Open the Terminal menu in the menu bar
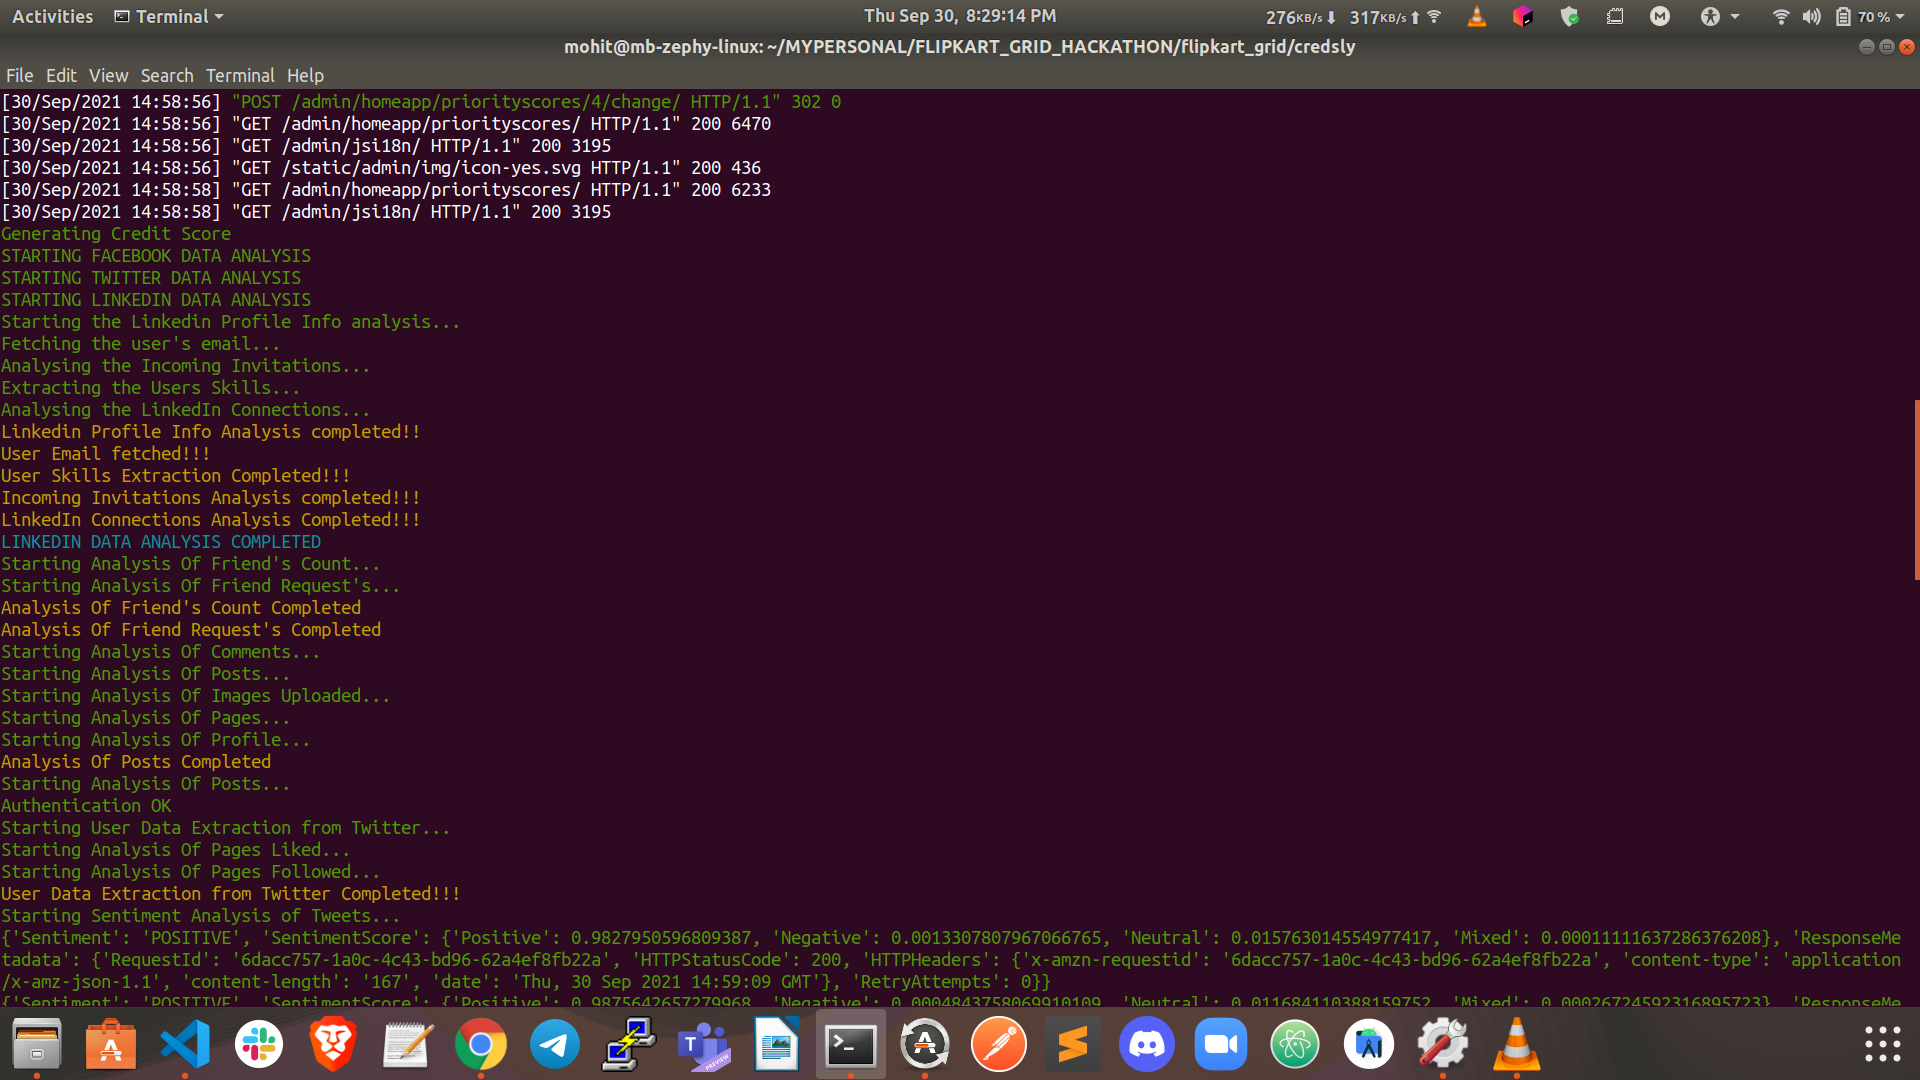 pyautogui.click(x=240, y=75)
